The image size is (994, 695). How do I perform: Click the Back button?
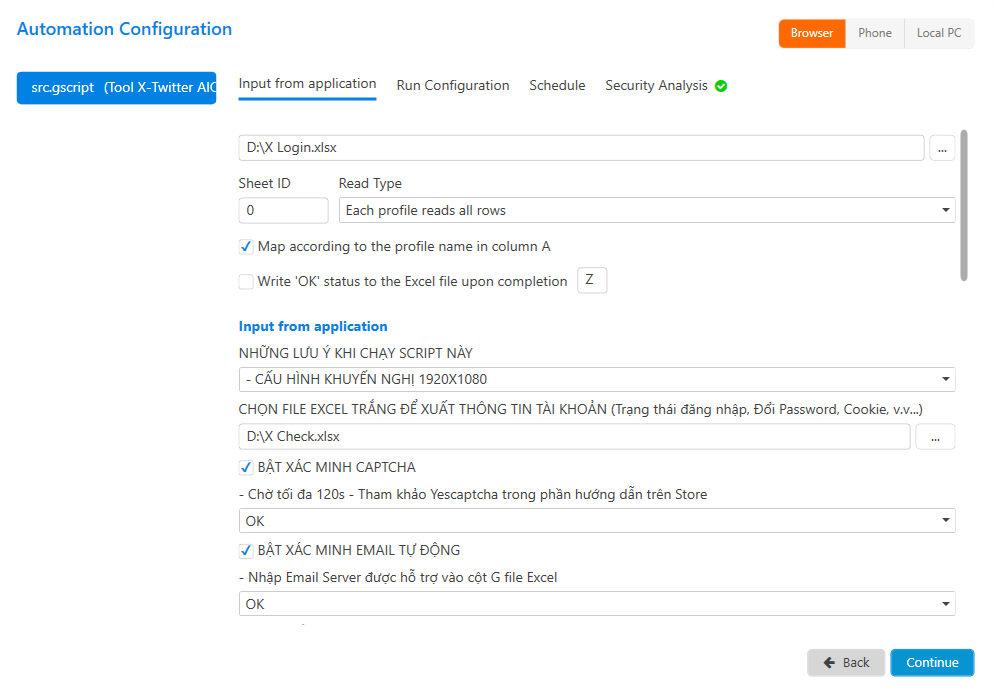pyautogui.click(x=845, y=663)
